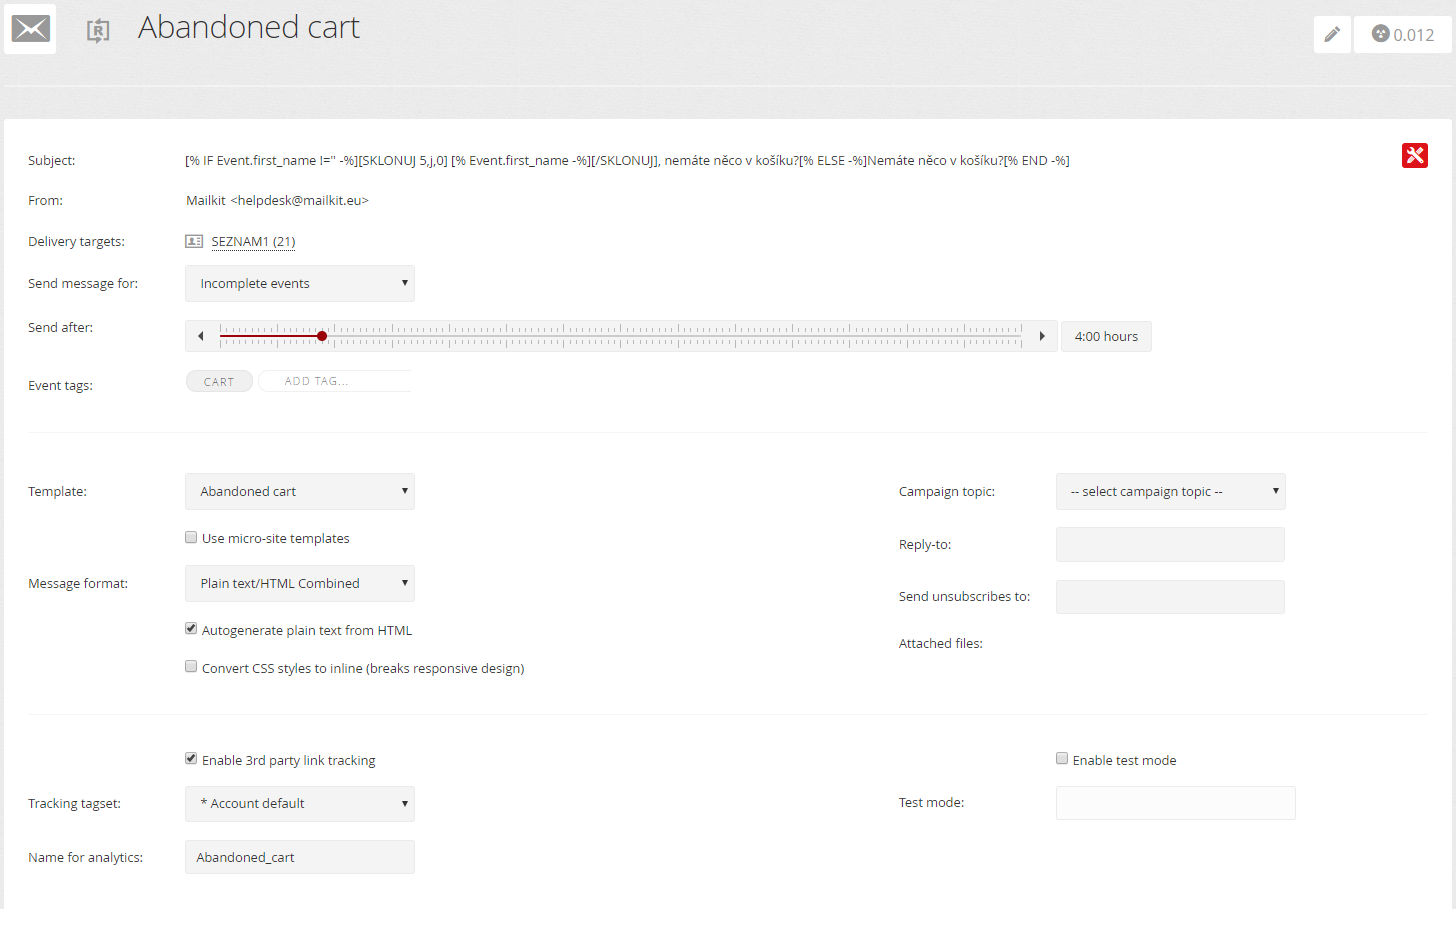Click the red Send after slider handle
The height and width of the screenshot is (931, 1456).
point(322,336)
